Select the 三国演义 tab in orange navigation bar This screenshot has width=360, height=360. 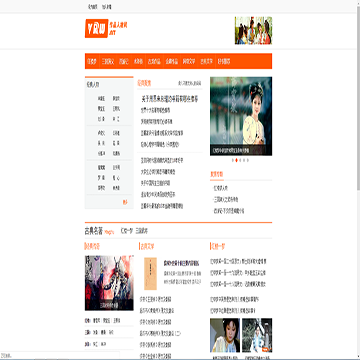tap(108, 61)
